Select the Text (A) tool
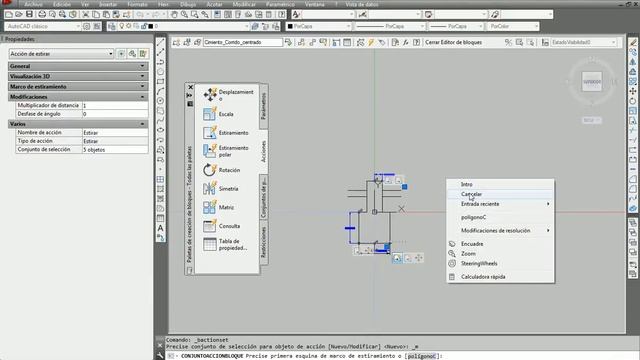Viewport: 640px width, 360px height. [161, 228]
